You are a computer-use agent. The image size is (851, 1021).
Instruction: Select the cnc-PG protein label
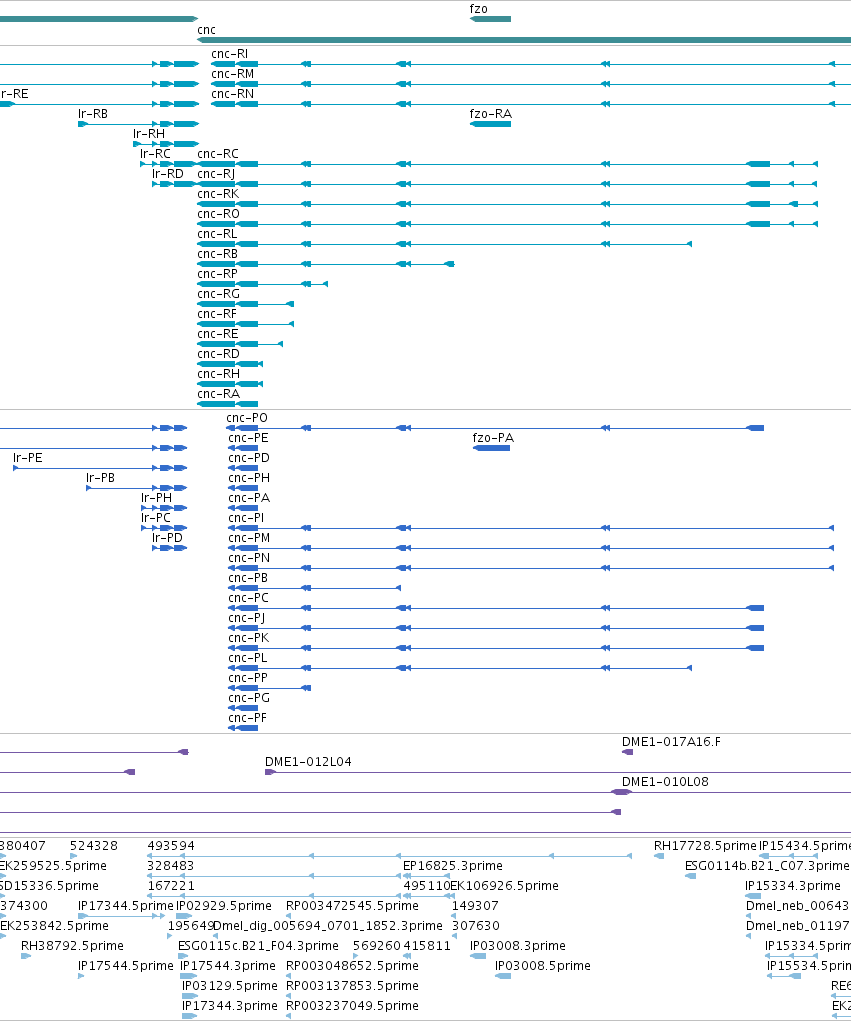pos(249,698)
